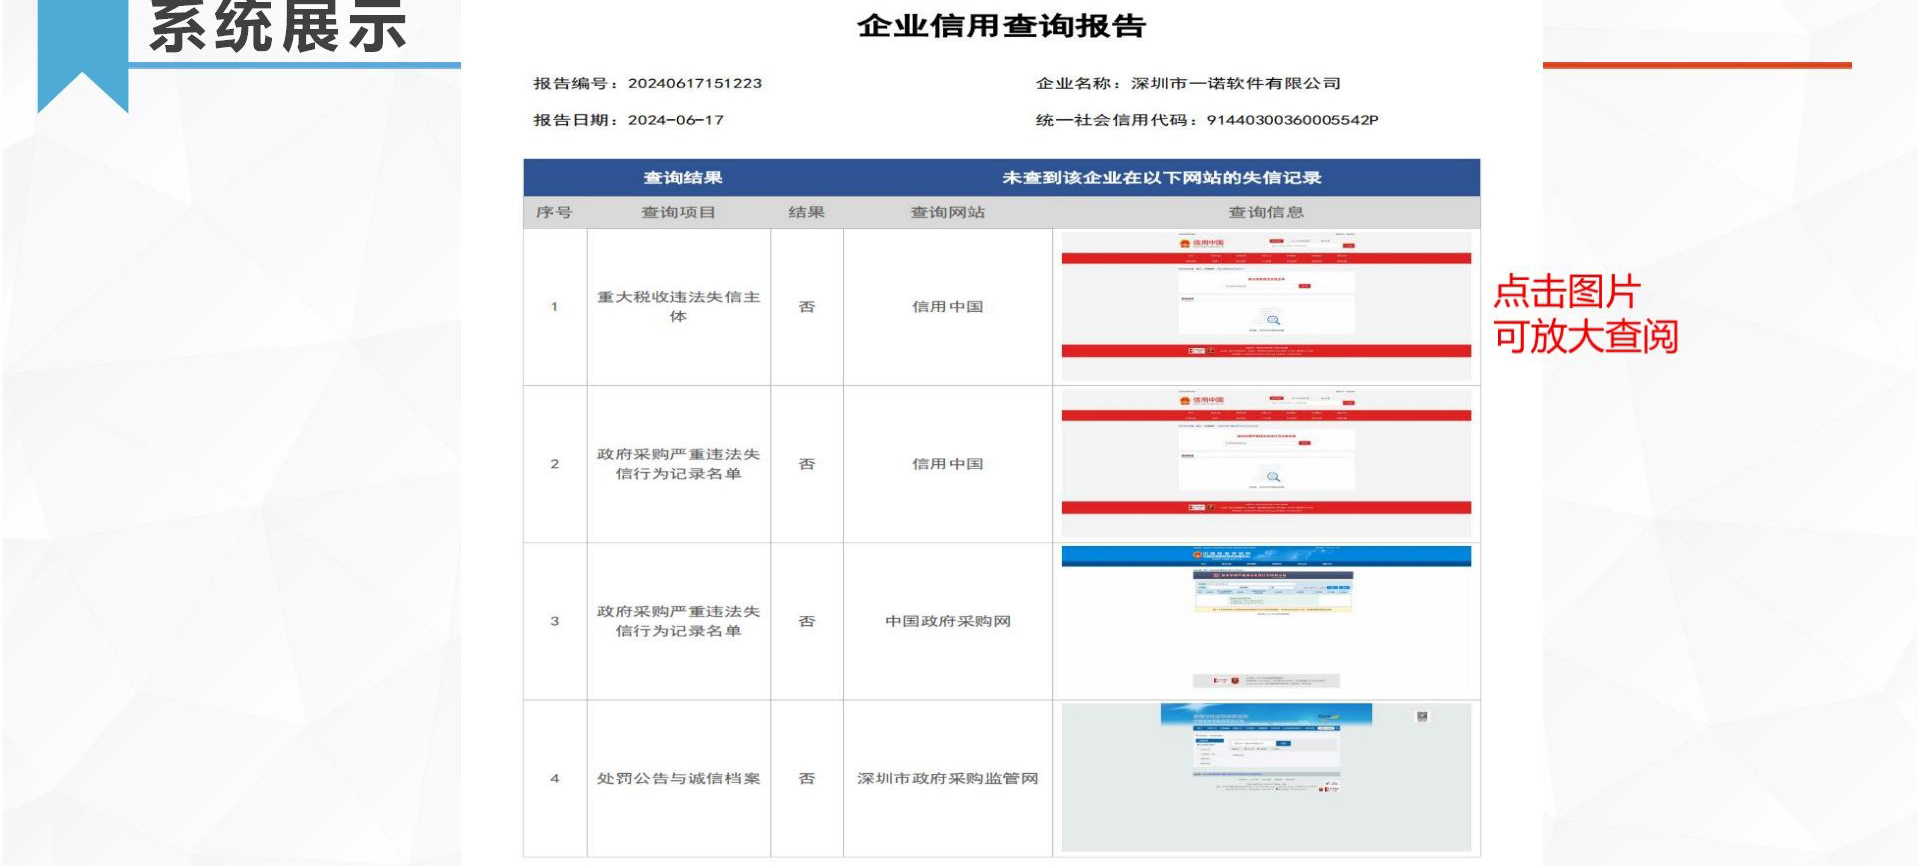Screen dimensions: 1920x866
Task: Click sequence number 2 cell
Action: [555, 464]
